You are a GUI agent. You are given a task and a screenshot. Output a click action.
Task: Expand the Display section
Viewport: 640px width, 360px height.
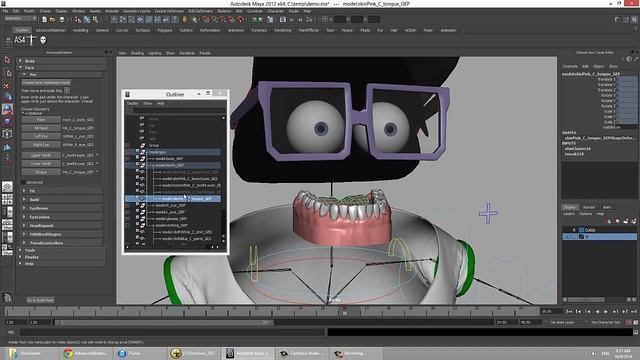click(x=20, y=257)
